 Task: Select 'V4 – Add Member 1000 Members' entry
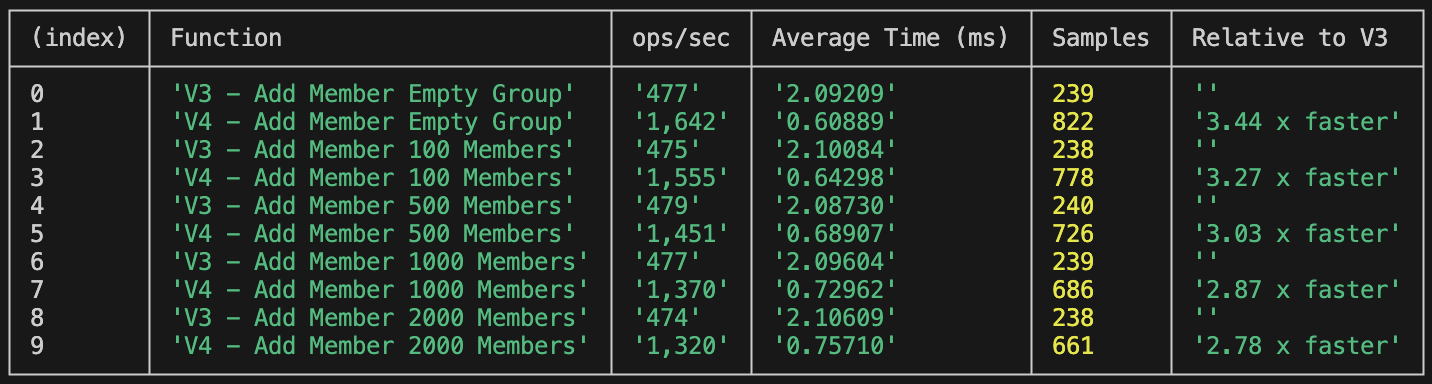point(380,290)
